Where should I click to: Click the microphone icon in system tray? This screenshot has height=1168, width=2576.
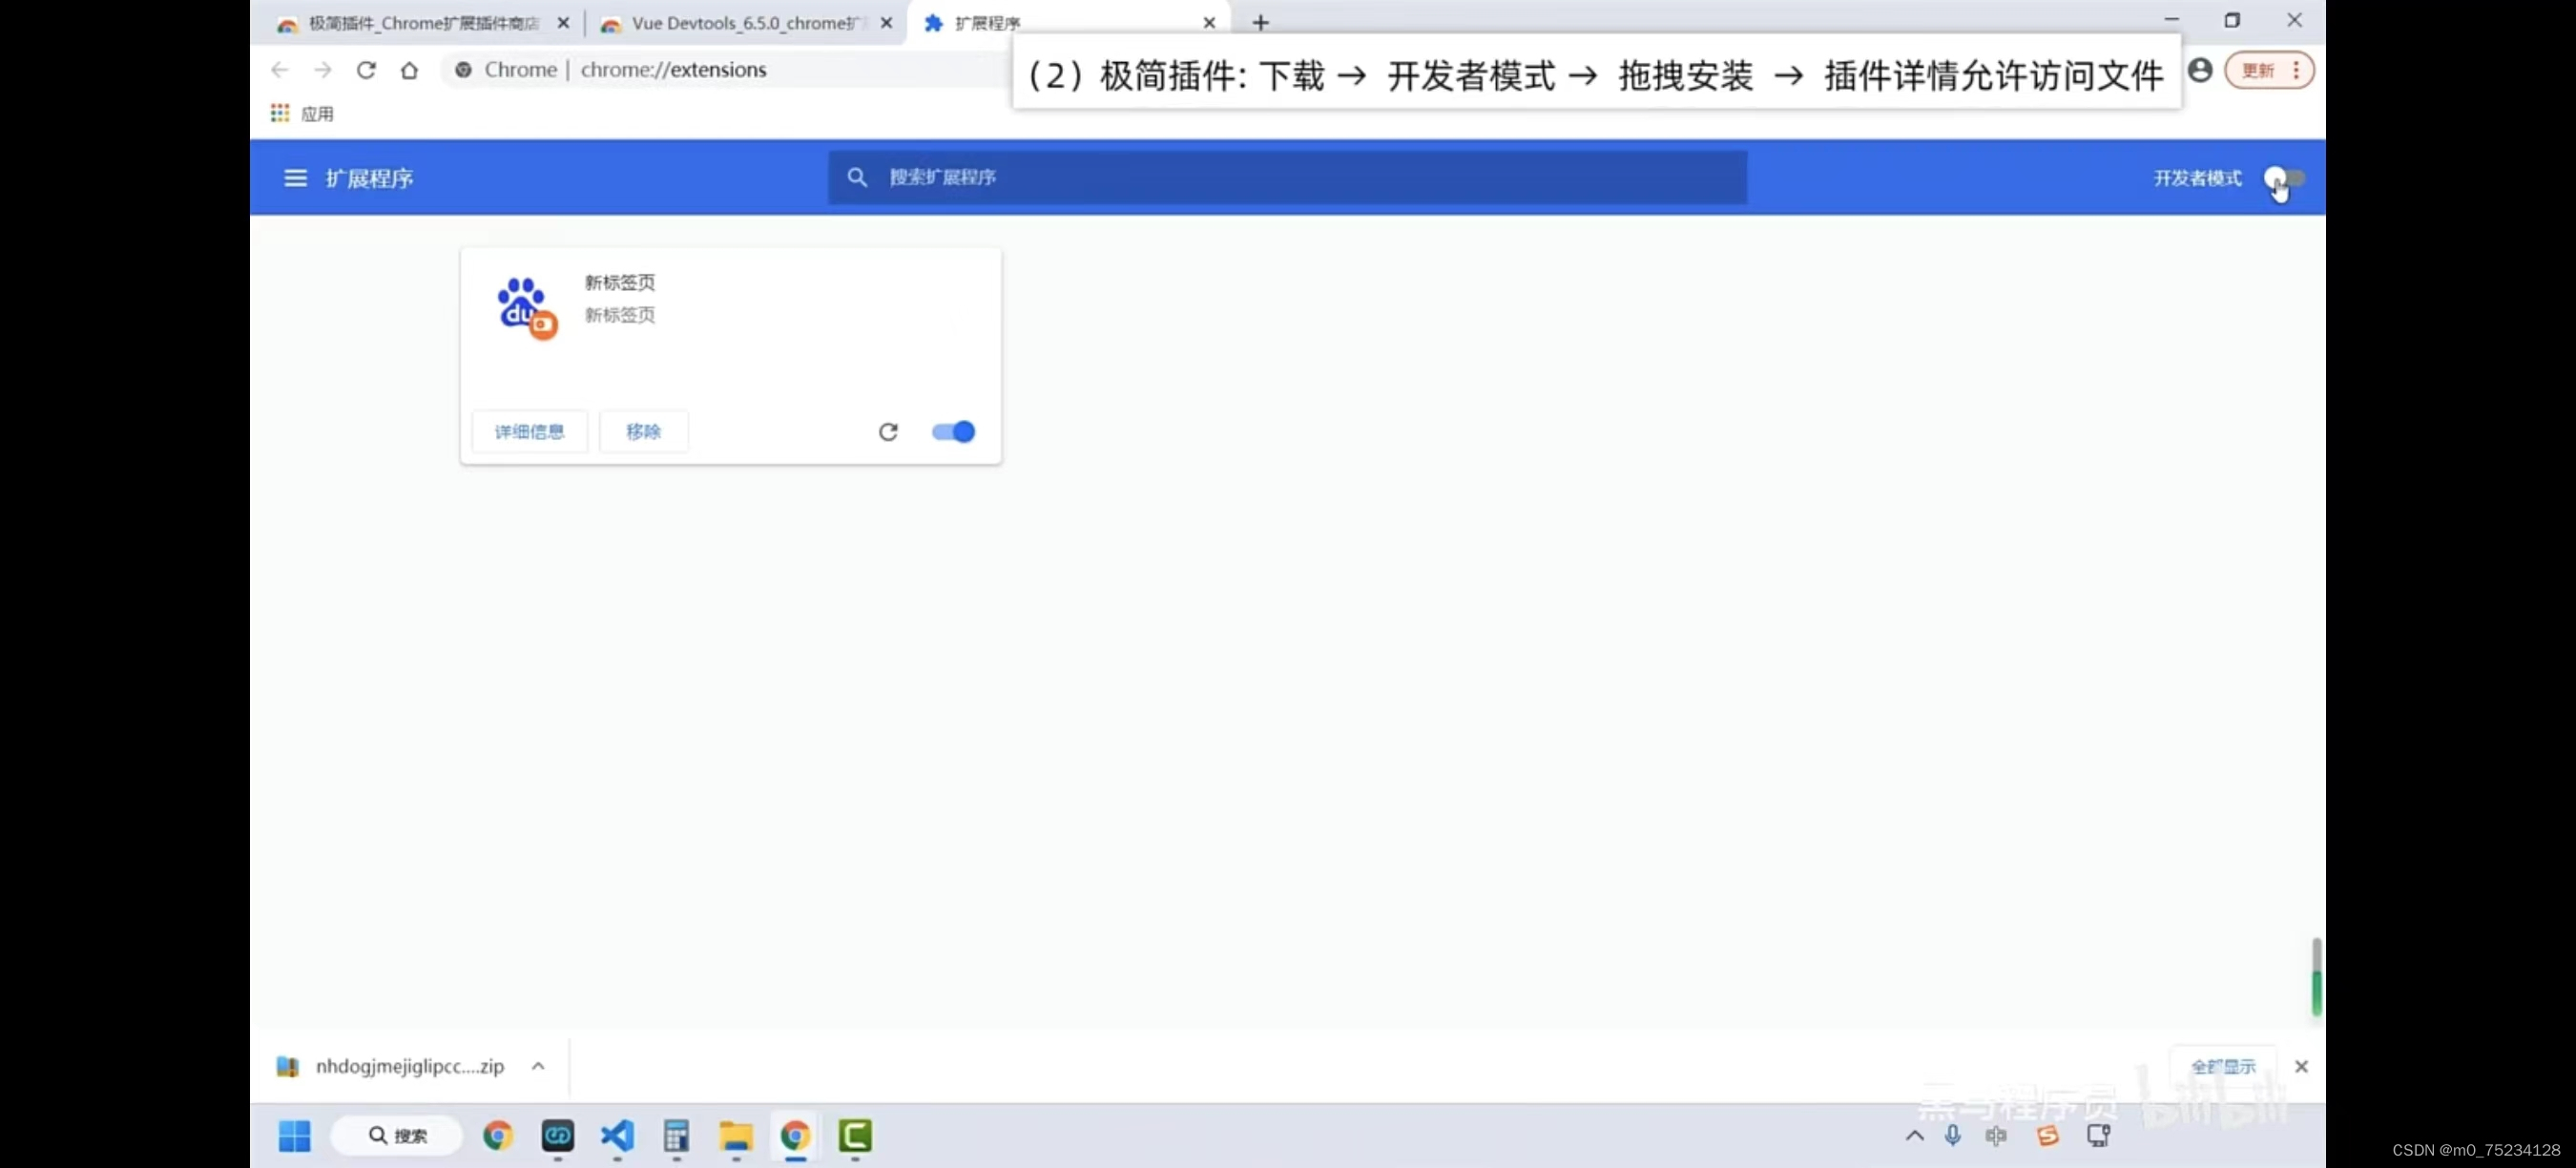pyautogui.click(x=1953, y=1136)
